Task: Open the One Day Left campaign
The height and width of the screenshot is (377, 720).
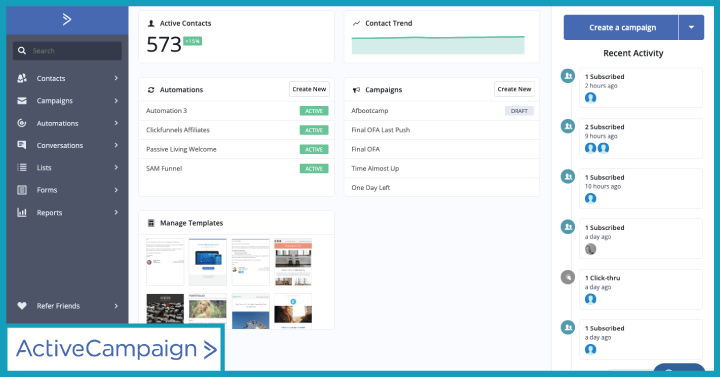Action: pos(442,188)
